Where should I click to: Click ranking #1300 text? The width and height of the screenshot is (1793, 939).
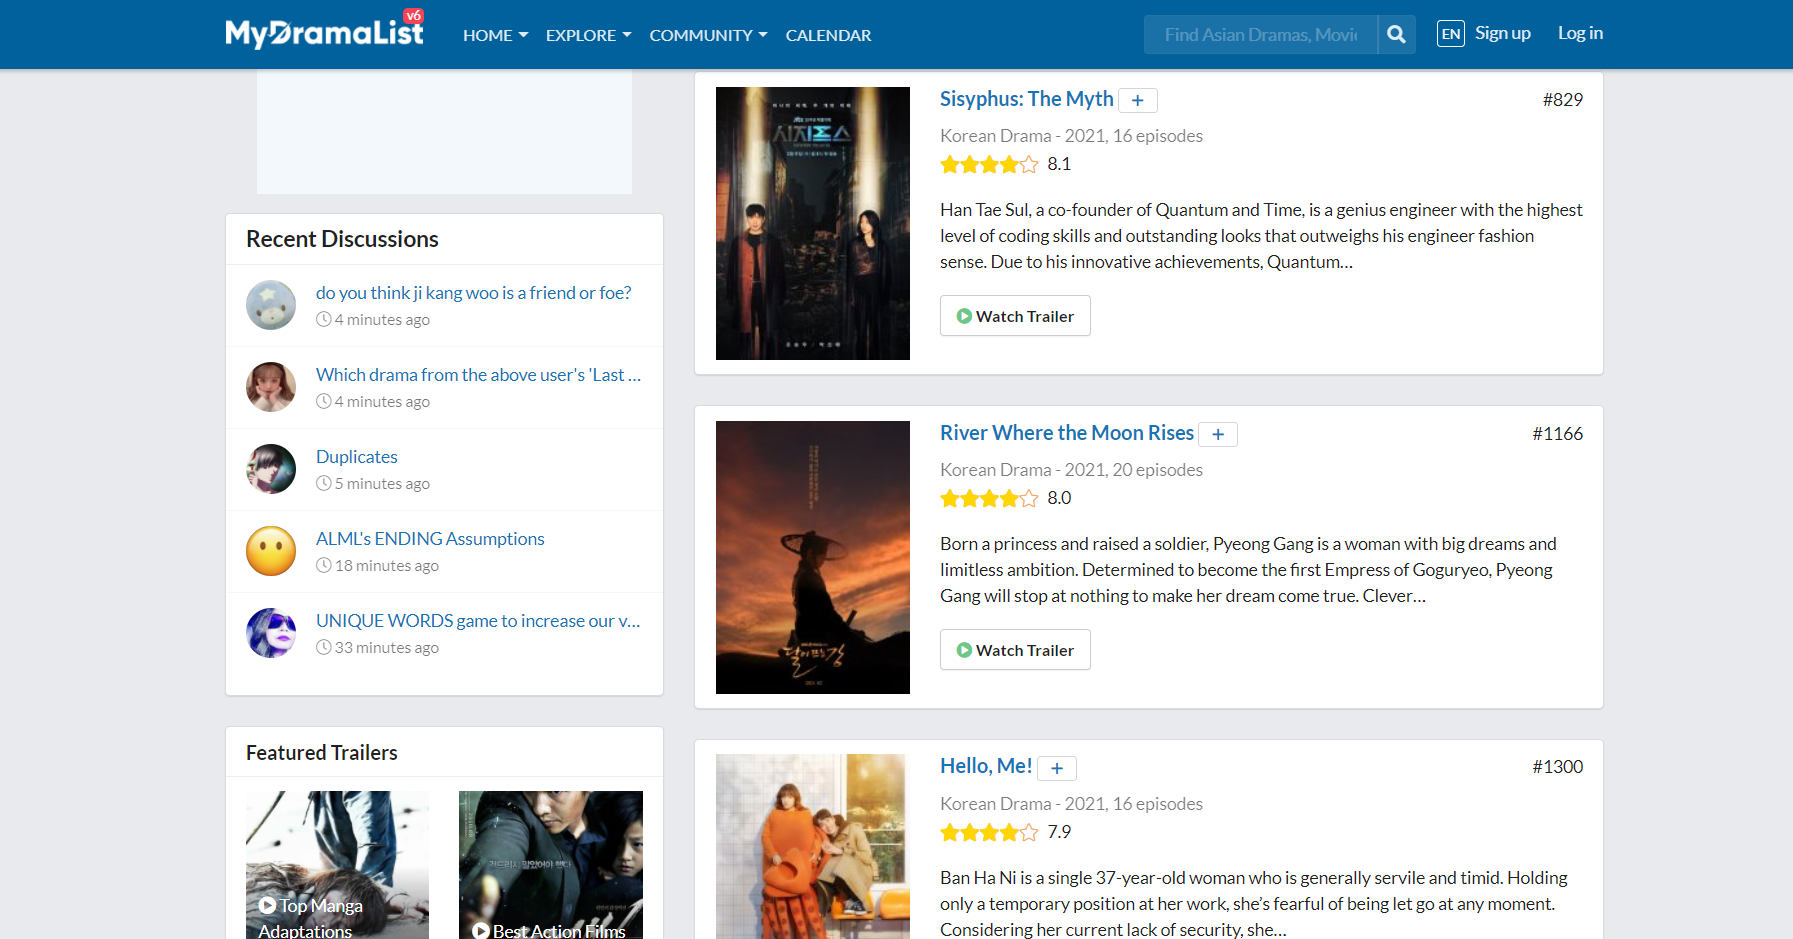1557,767
